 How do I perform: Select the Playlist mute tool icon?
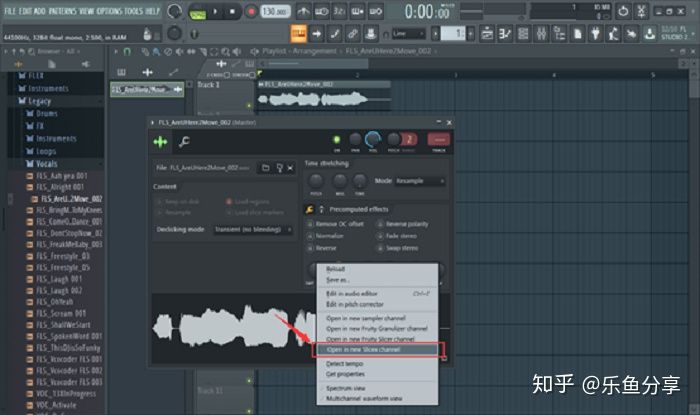click(179, 52)
